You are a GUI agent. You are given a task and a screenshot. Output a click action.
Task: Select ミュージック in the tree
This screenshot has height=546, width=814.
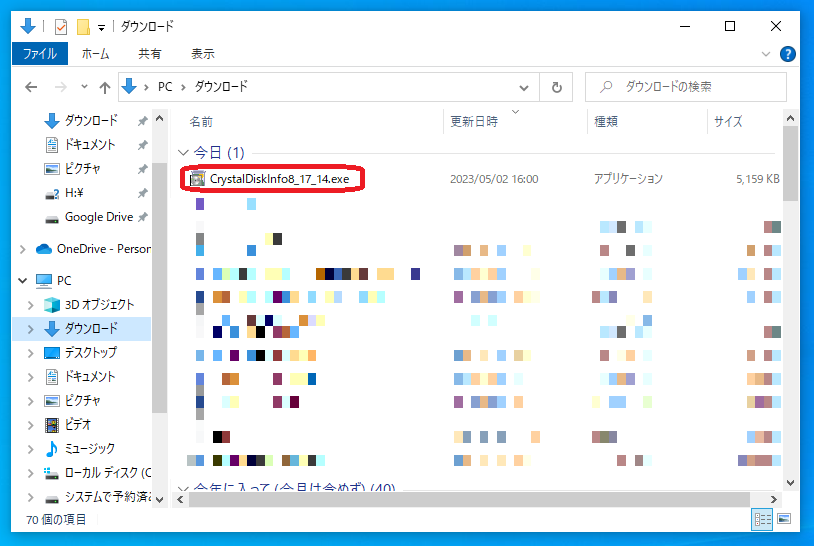click(90, 448)
